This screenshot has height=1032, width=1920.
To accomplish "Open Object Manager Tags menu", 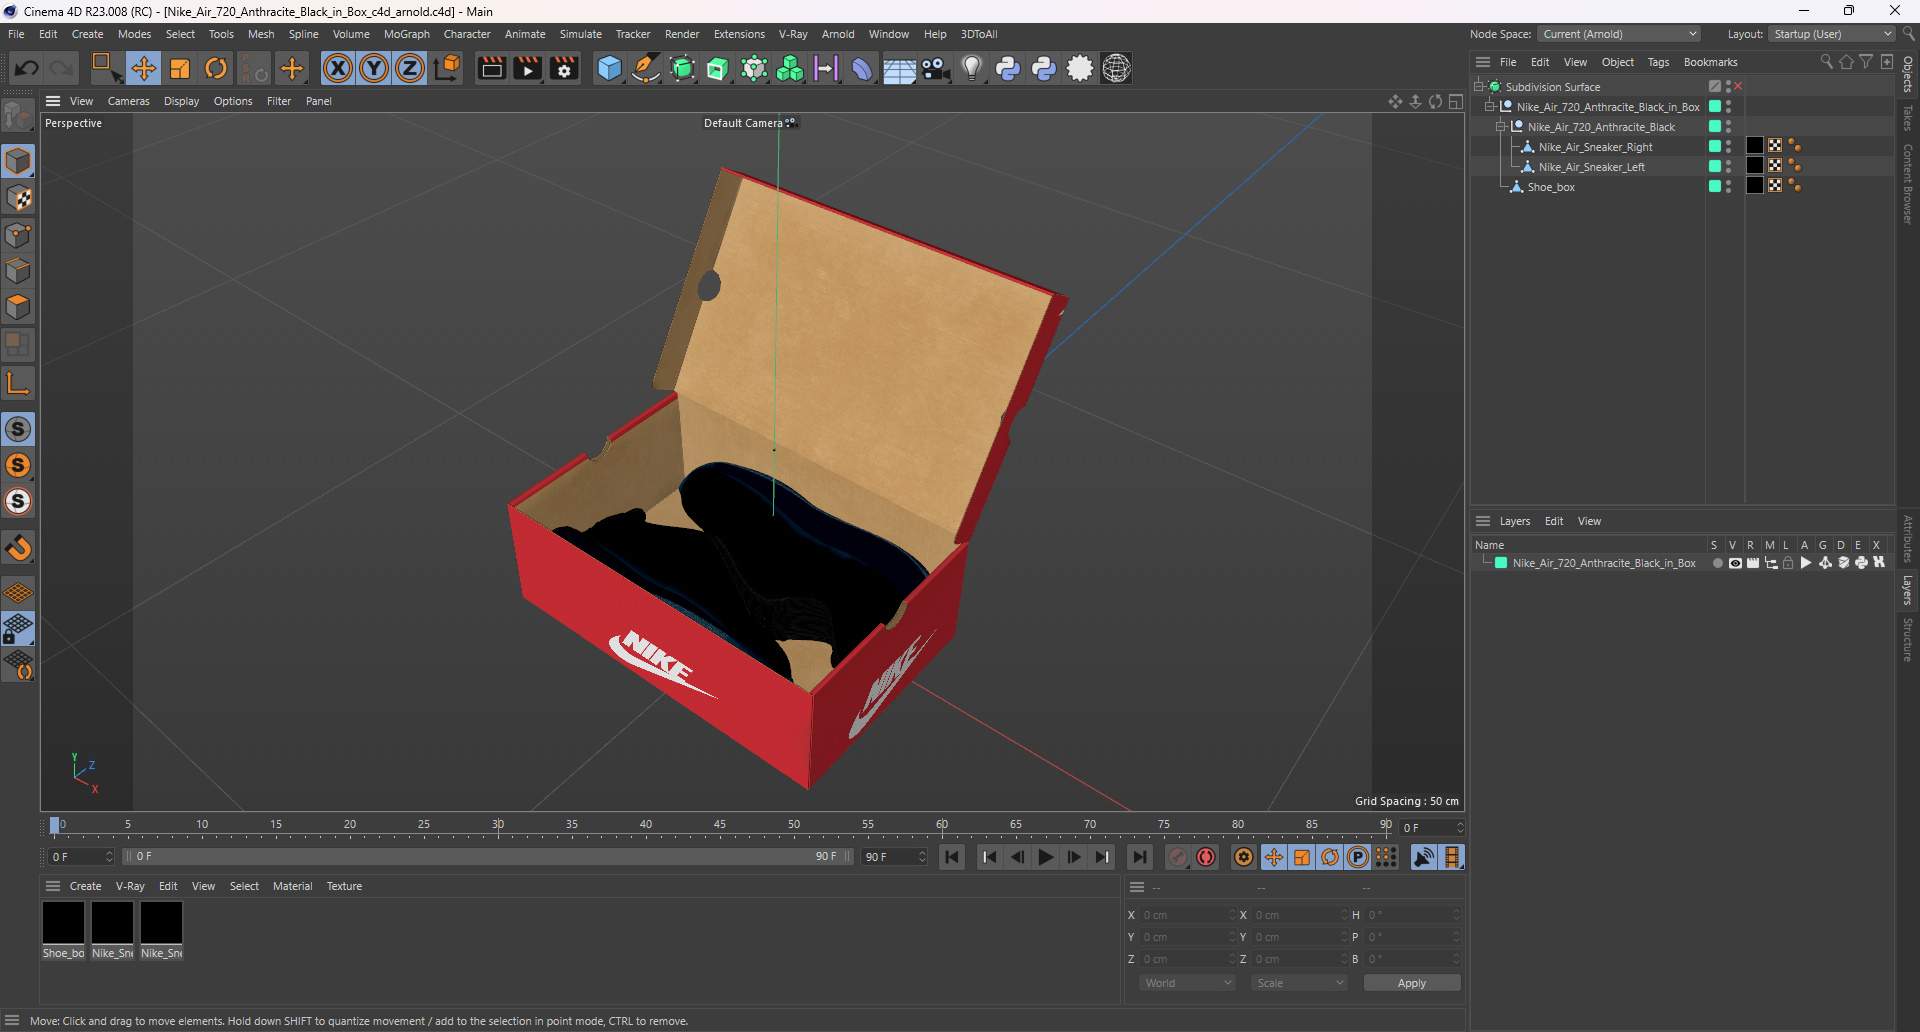I will click(x=1658, y=62).
